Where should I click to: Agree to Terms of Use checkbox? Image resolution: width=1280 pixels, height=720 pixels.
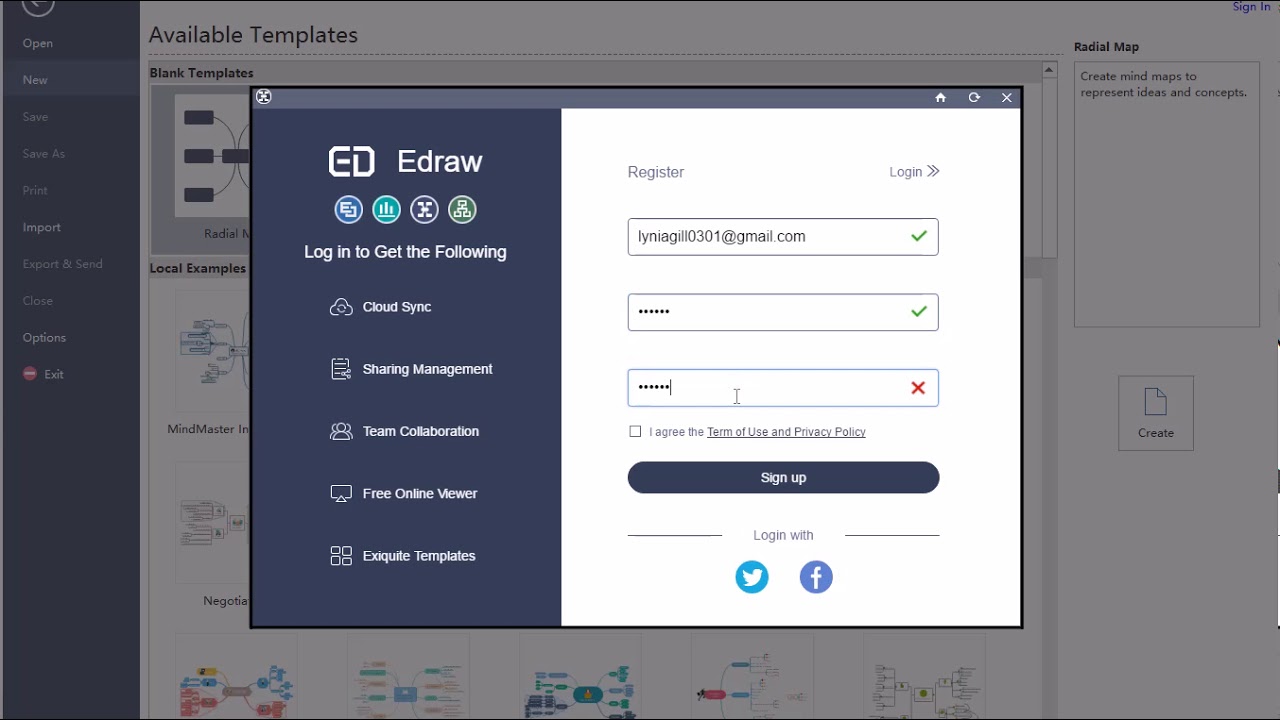click(635, 431)
